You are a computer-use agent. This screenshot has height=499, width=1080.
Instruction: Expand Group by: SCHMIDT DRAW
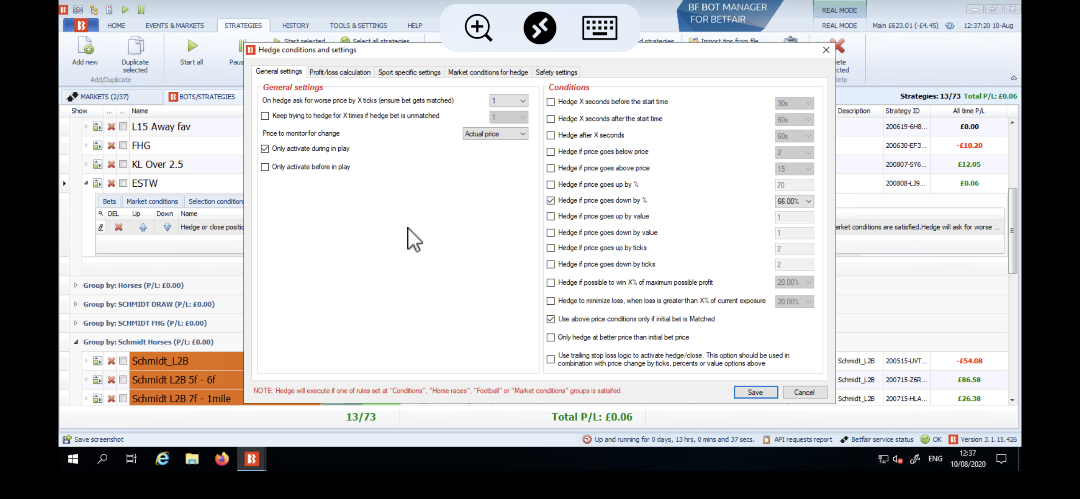pos(76,304)
